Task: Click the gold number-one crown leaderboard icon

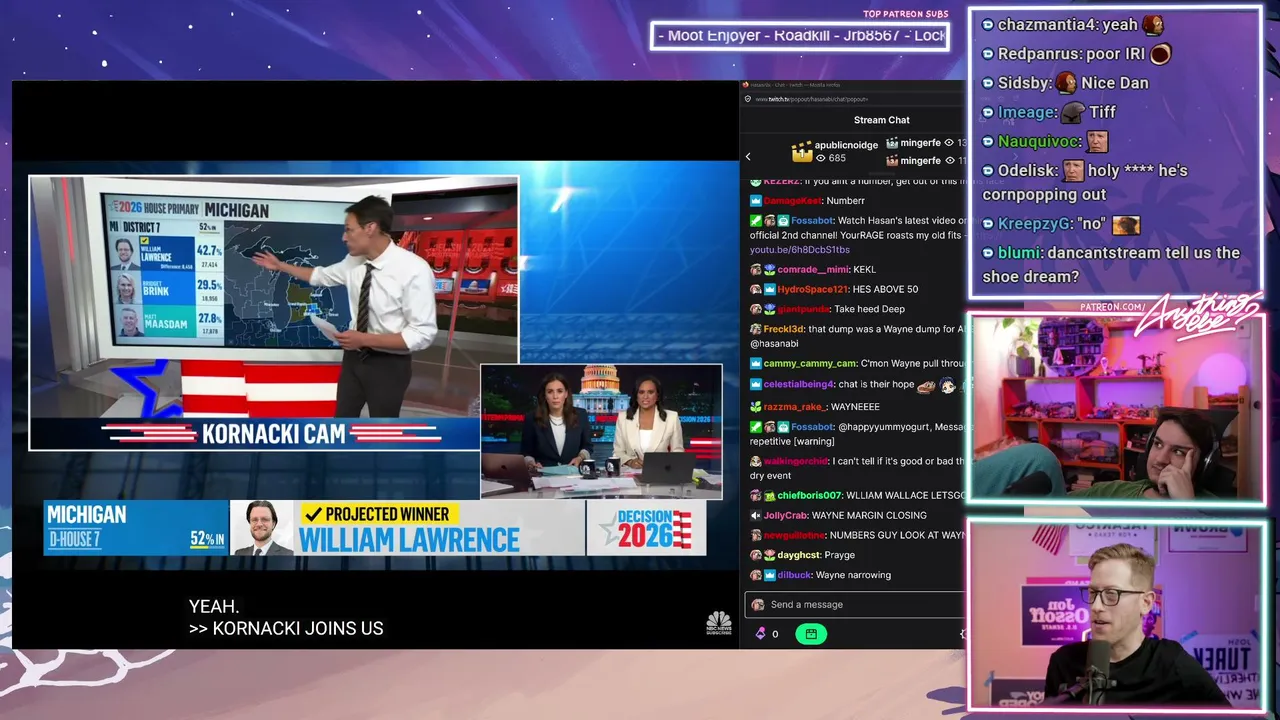Action: pos(801,152)
